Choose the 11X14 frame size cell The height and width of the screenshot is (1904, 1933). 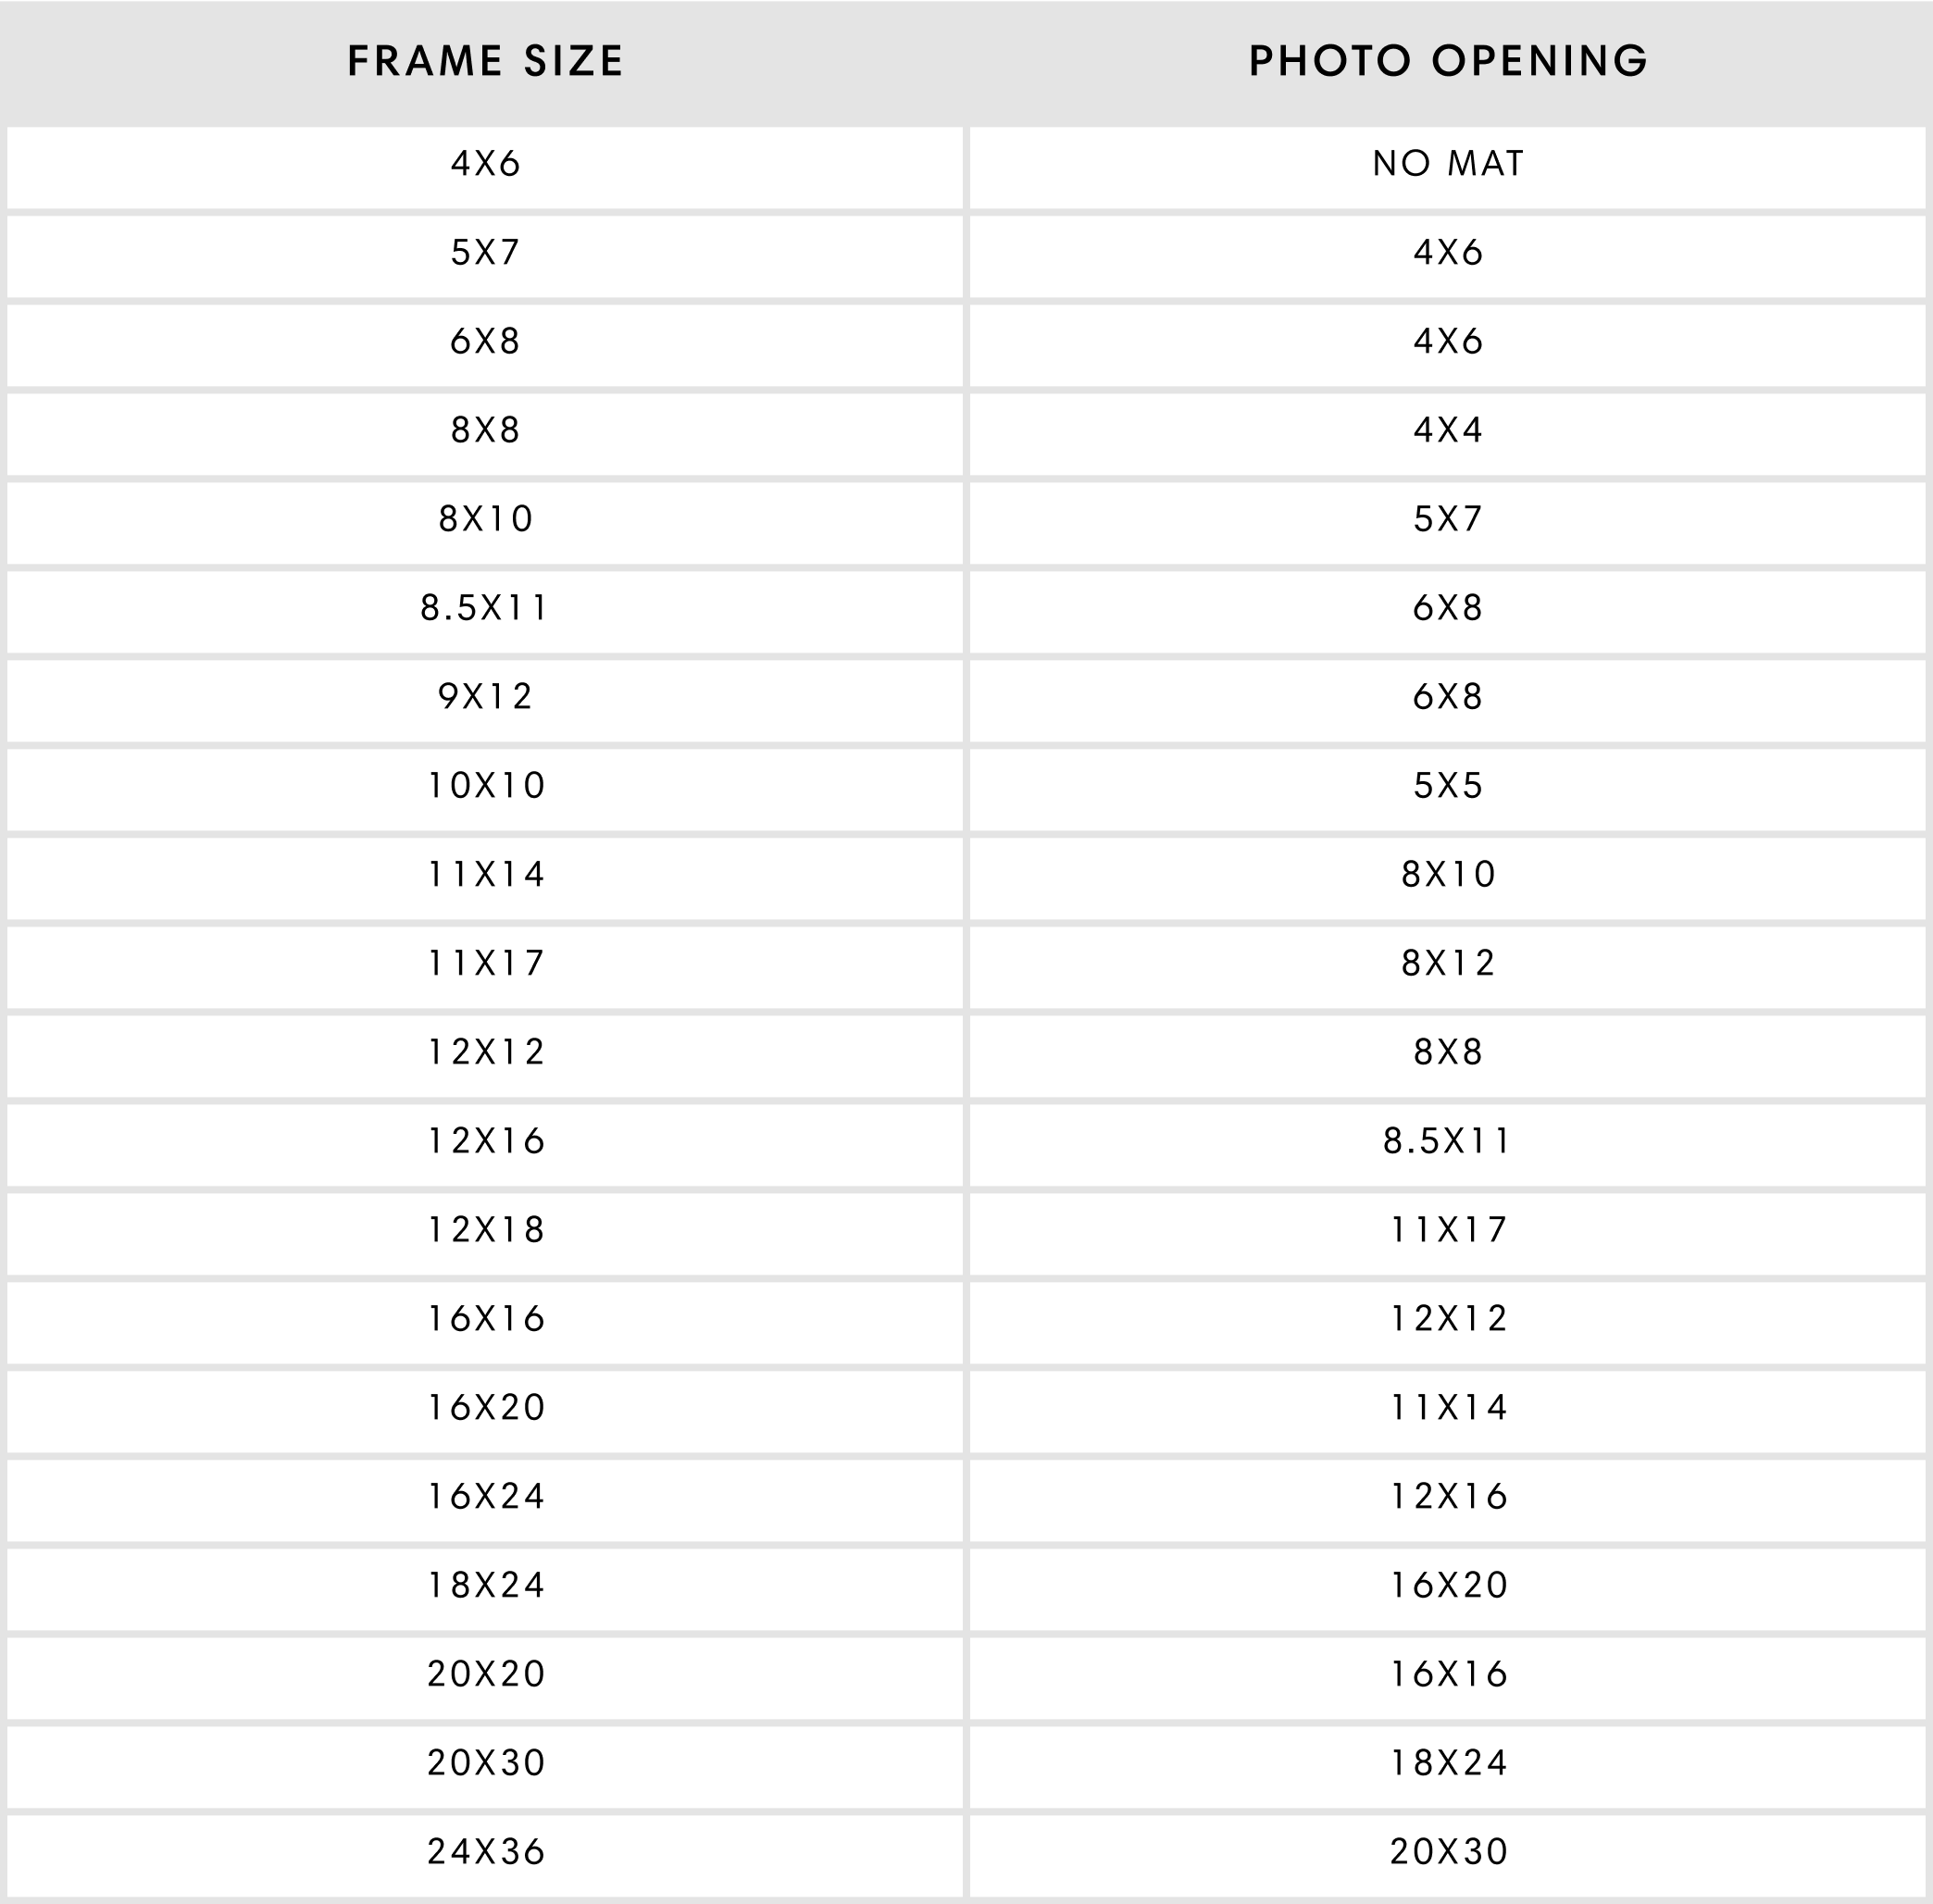point(485,879)
